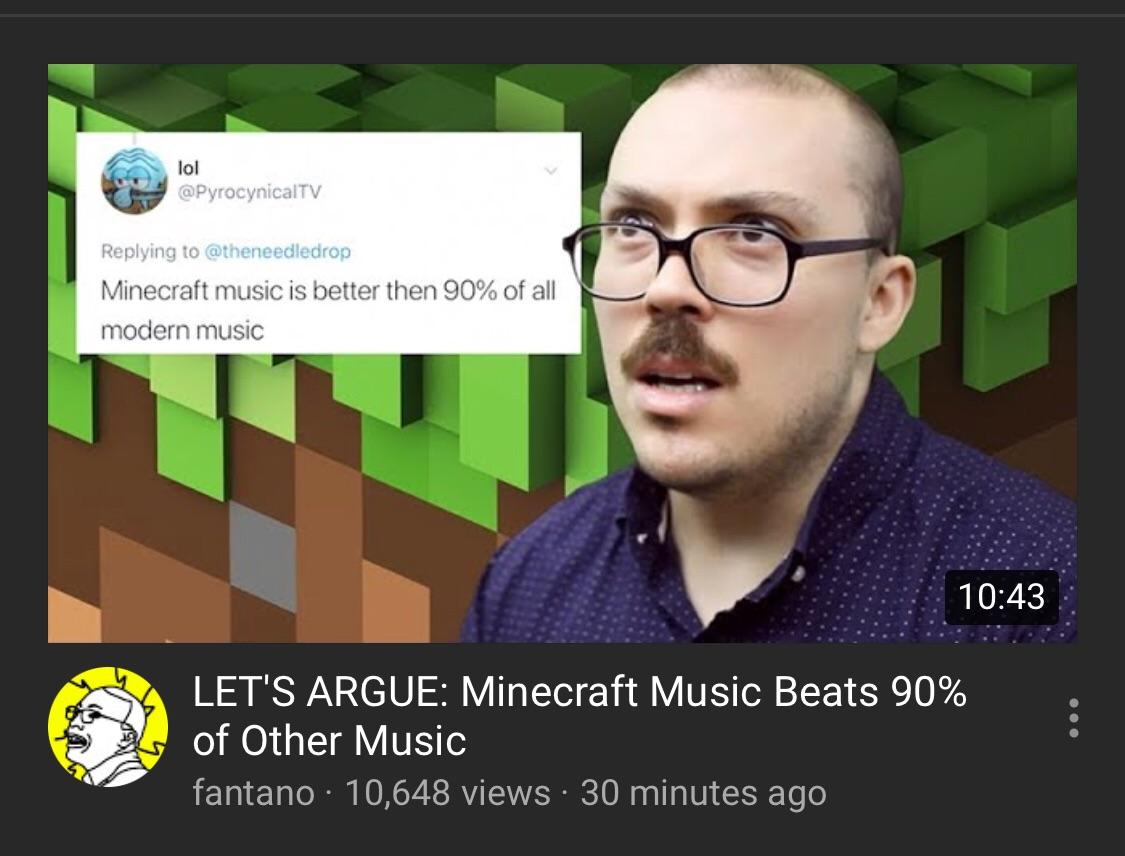The width and height of the screenshot is (1125, 856).
Task: Open the three-dot video options menu
Action: click(x=1073, y=718)
